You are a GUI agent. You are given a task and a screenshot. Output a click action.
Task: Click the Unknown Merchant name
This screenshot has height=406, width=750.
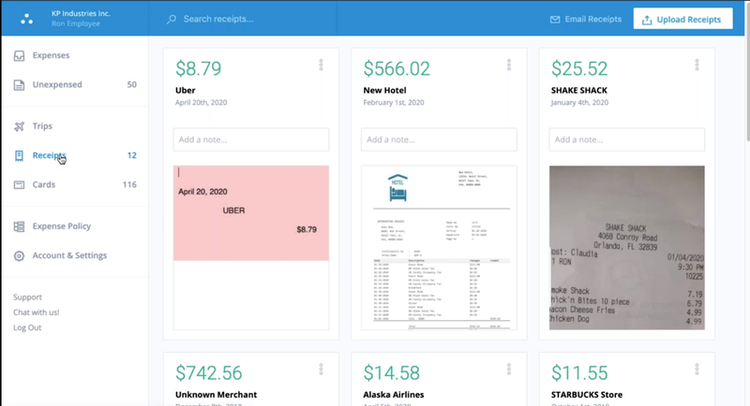tap(216, 395)
